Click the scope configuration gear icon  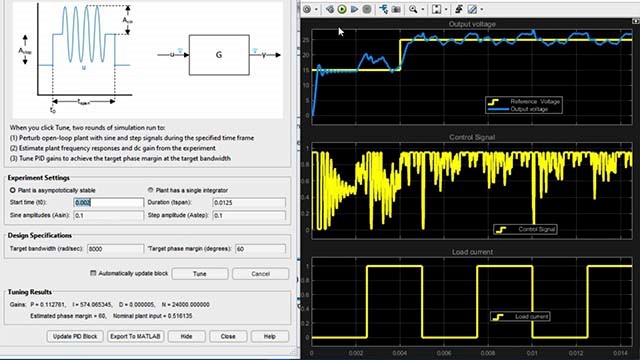click(307, 9)
